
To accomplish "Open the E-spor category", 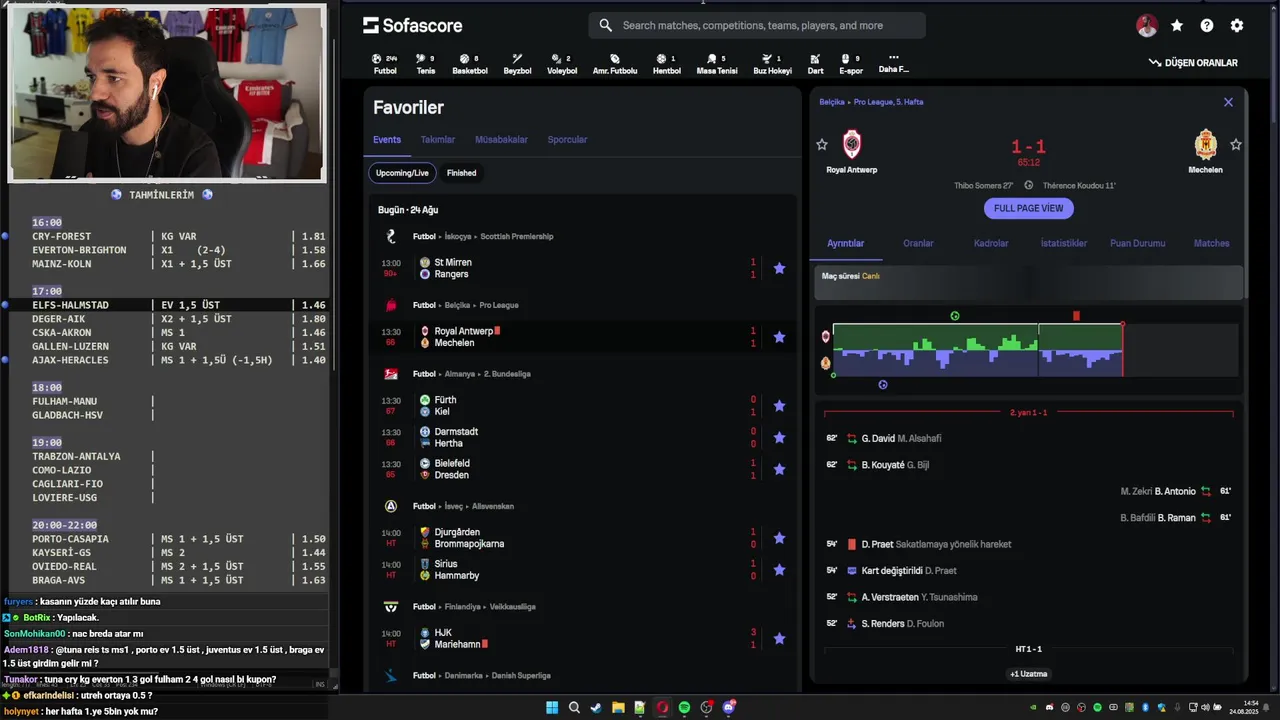I will point(851,64).
